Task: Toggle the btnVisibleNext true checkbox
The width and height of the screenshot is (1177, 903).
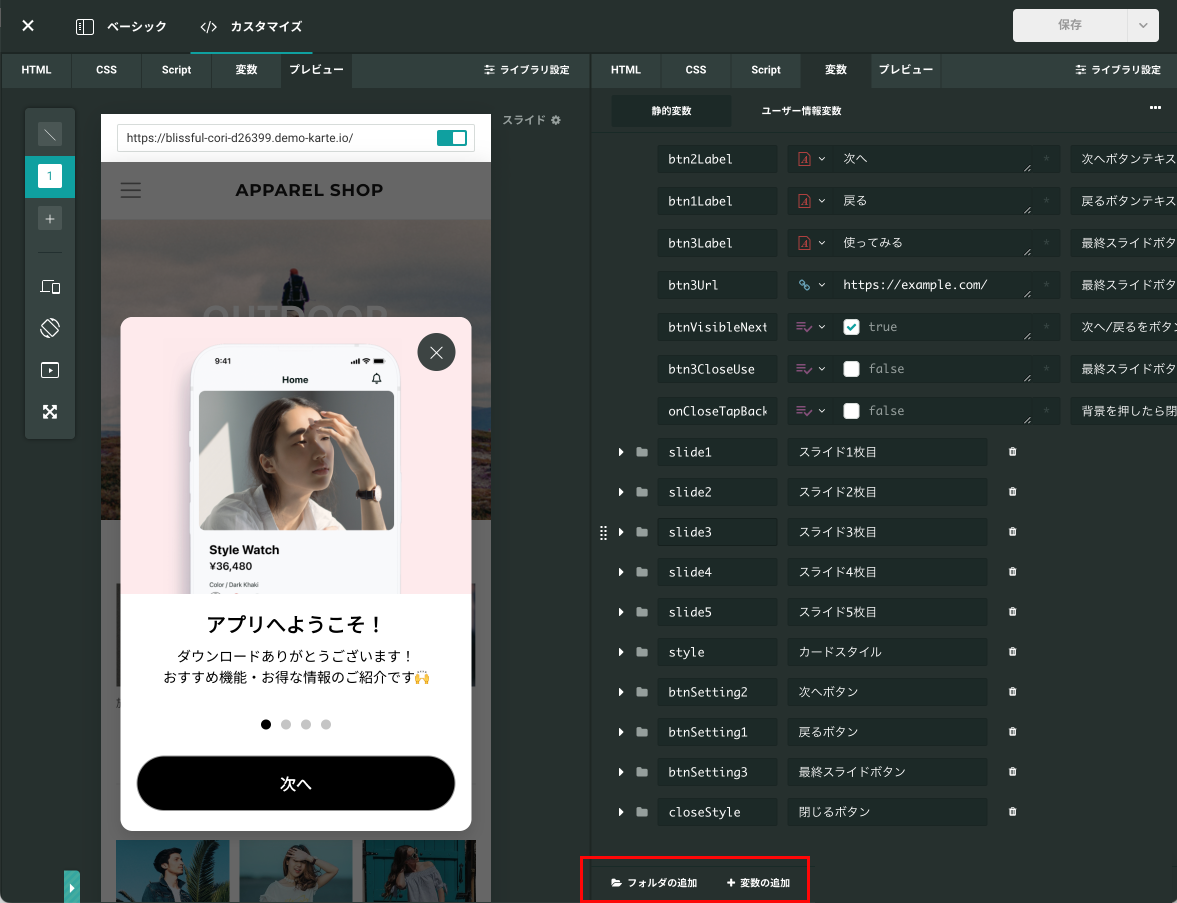Action: 851,327
